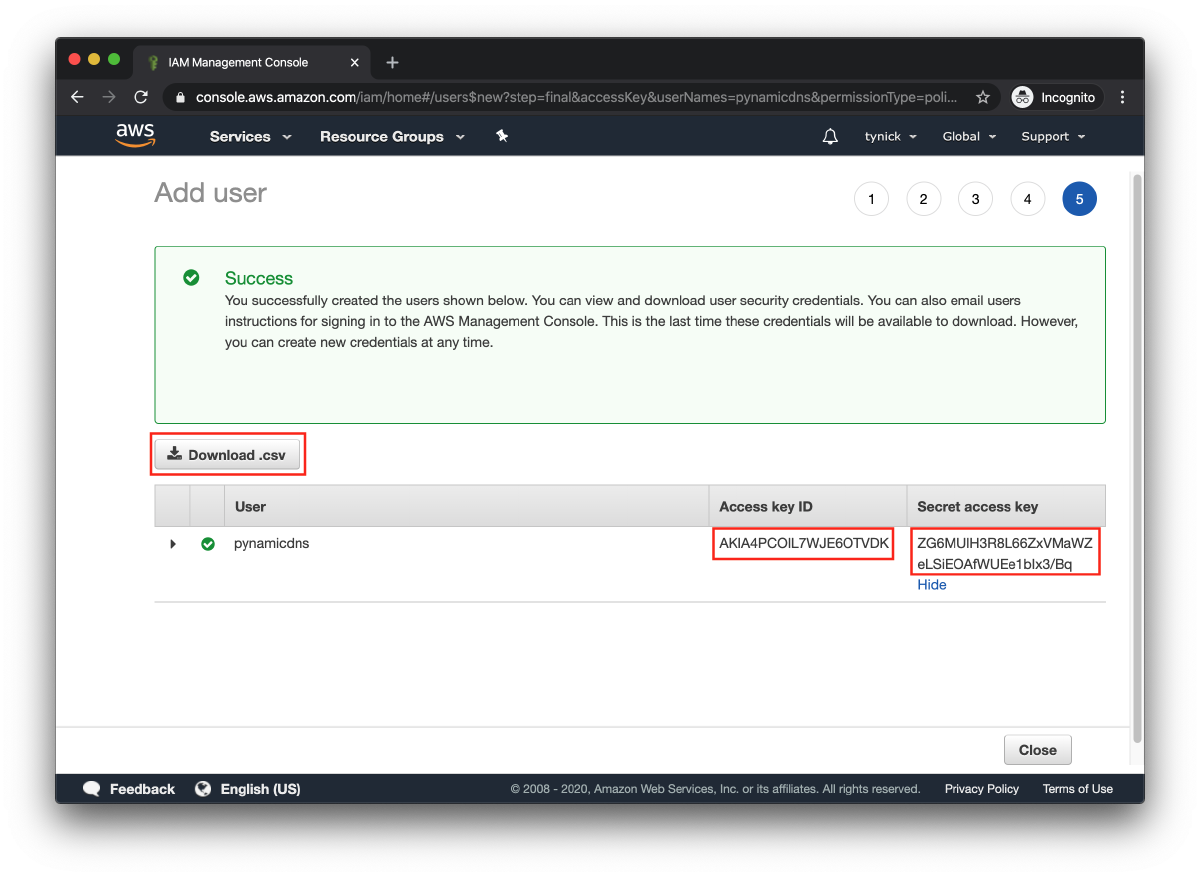Click the Close button
Viewport: 1200px width, 877px height.
(1037, 750)
